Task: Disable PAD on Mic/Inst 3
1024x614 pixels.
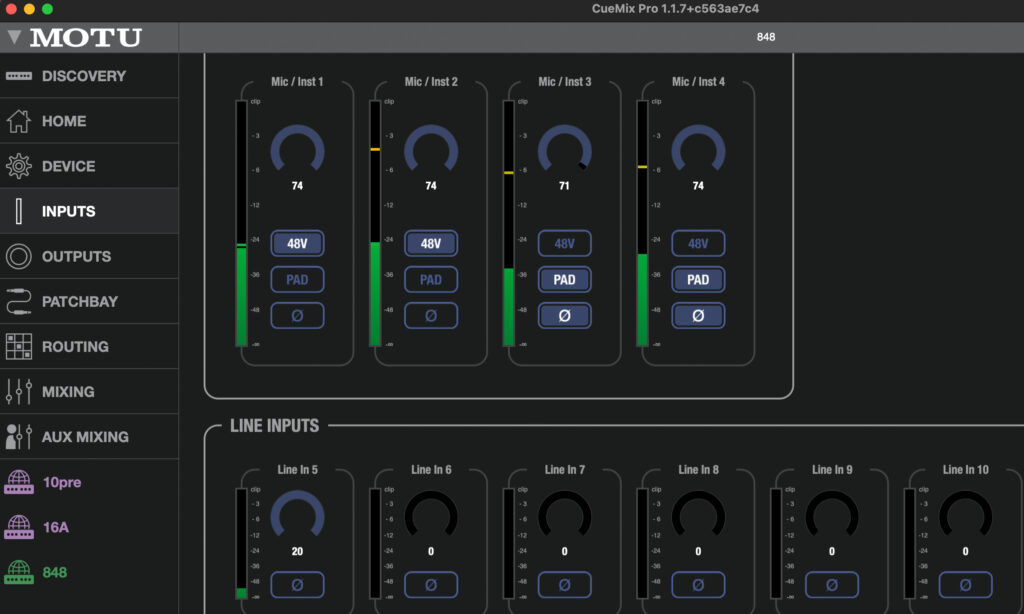Action: click(x=564, y=279)
